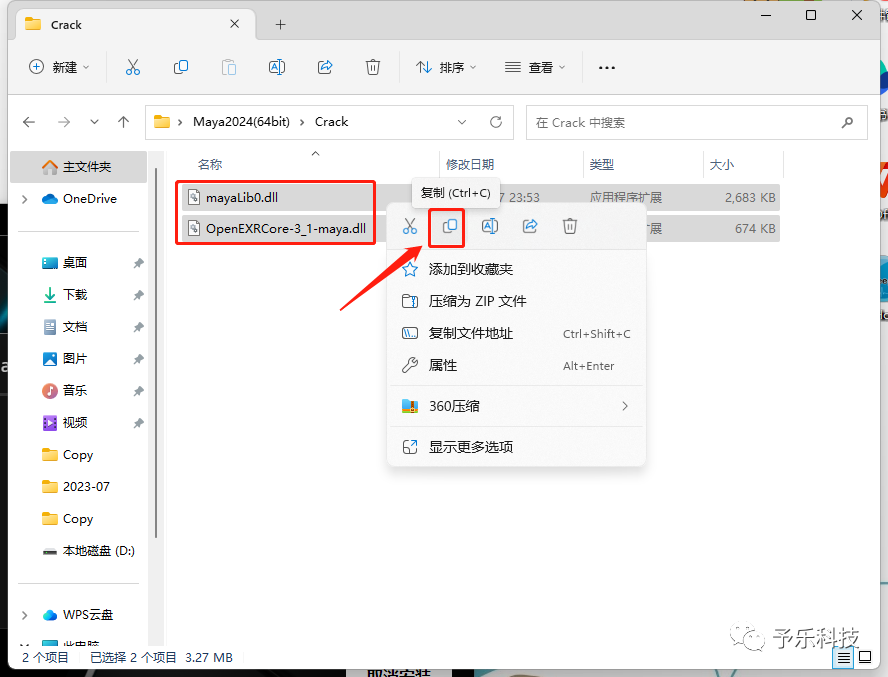888x677 pixels.
Task: Open the 2023-07 sidebar folder
Action: (x=75, y=487)
